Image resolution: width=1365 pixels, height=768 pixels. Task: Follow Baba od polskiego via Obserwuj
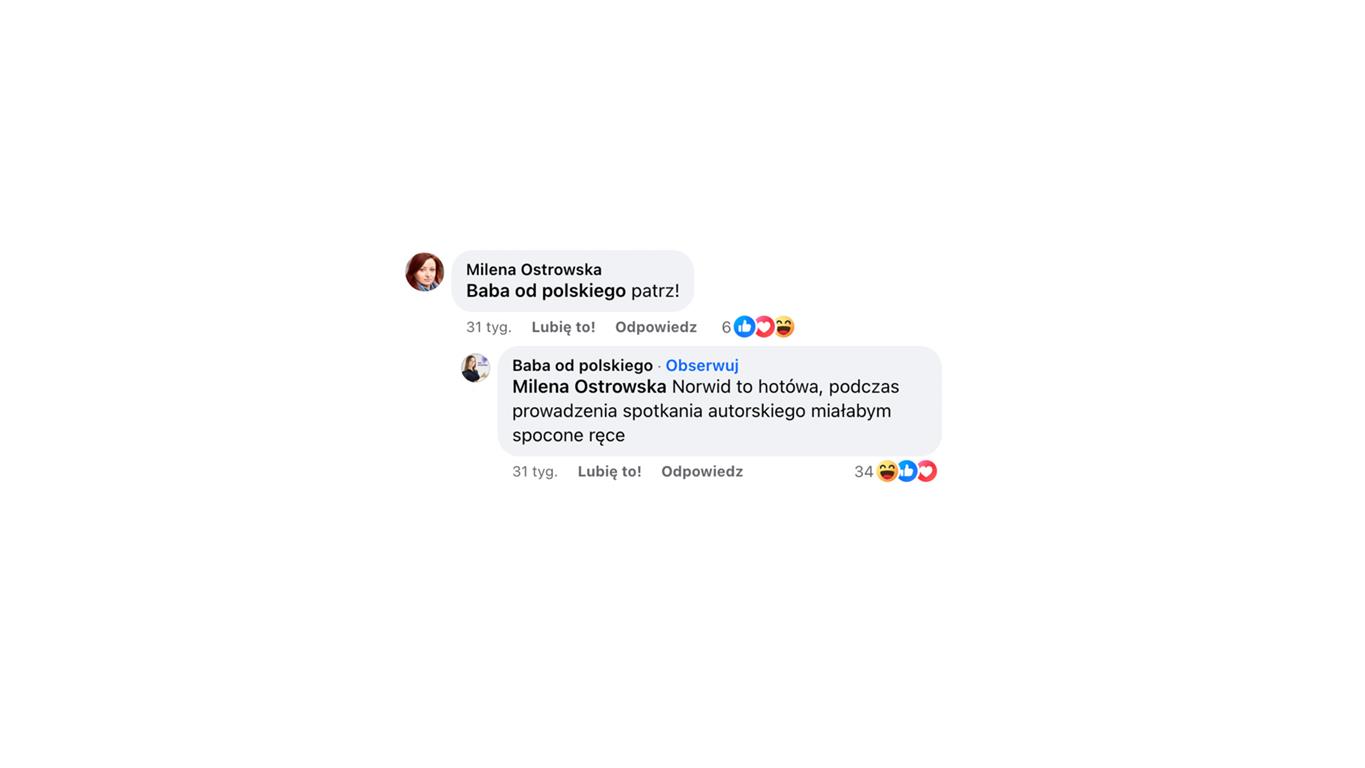coord(702,365)
